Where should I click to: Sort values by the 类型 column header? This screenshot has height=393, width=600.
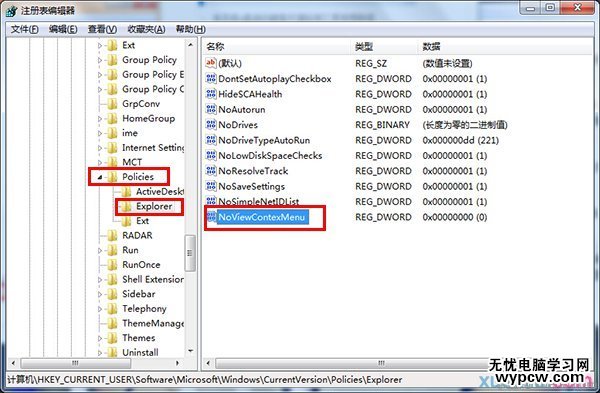coord(385,47)
